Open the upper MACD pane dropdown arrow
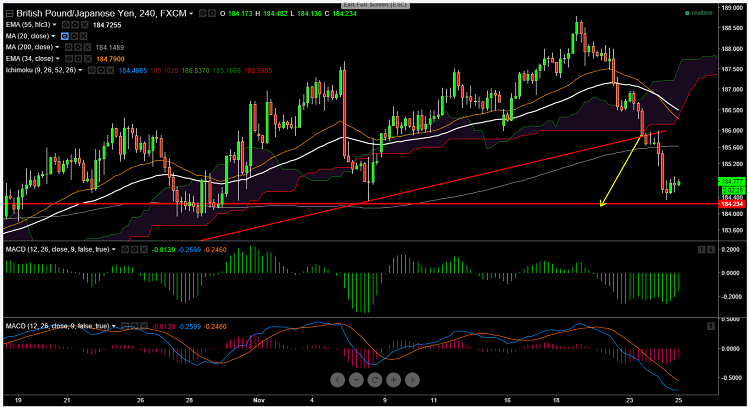The image size is (748, 407). click(114, 250)
